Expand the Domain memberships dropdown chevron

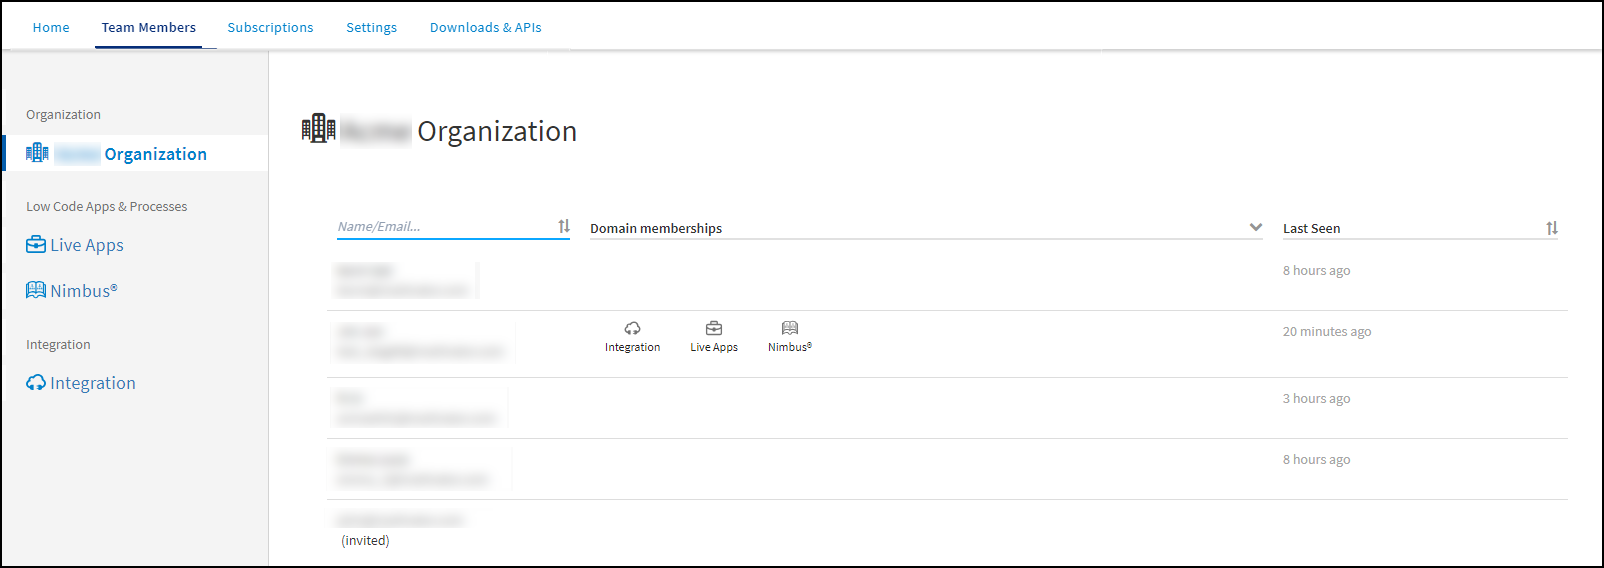coord(1256,227)
